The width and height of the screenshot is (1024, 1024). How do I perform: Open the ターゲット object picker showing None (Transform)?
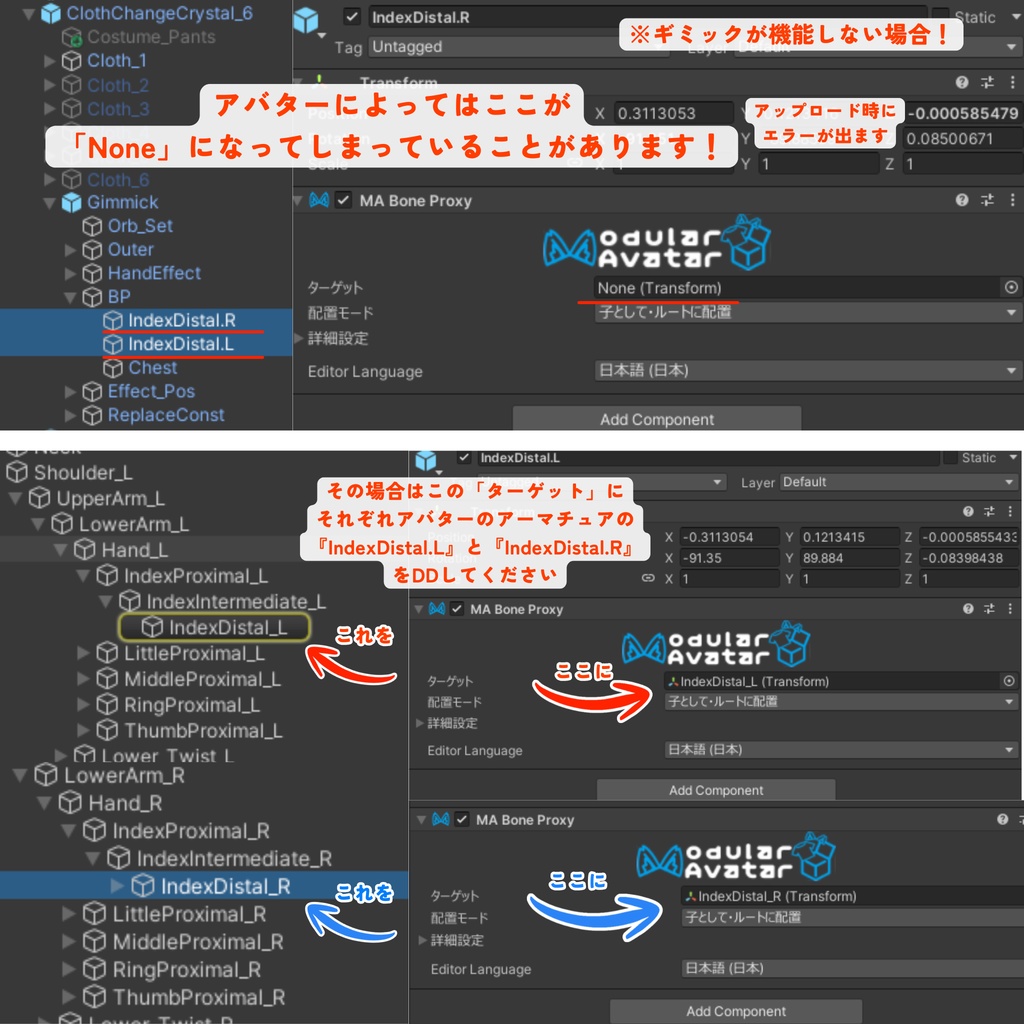point(1011,287)
